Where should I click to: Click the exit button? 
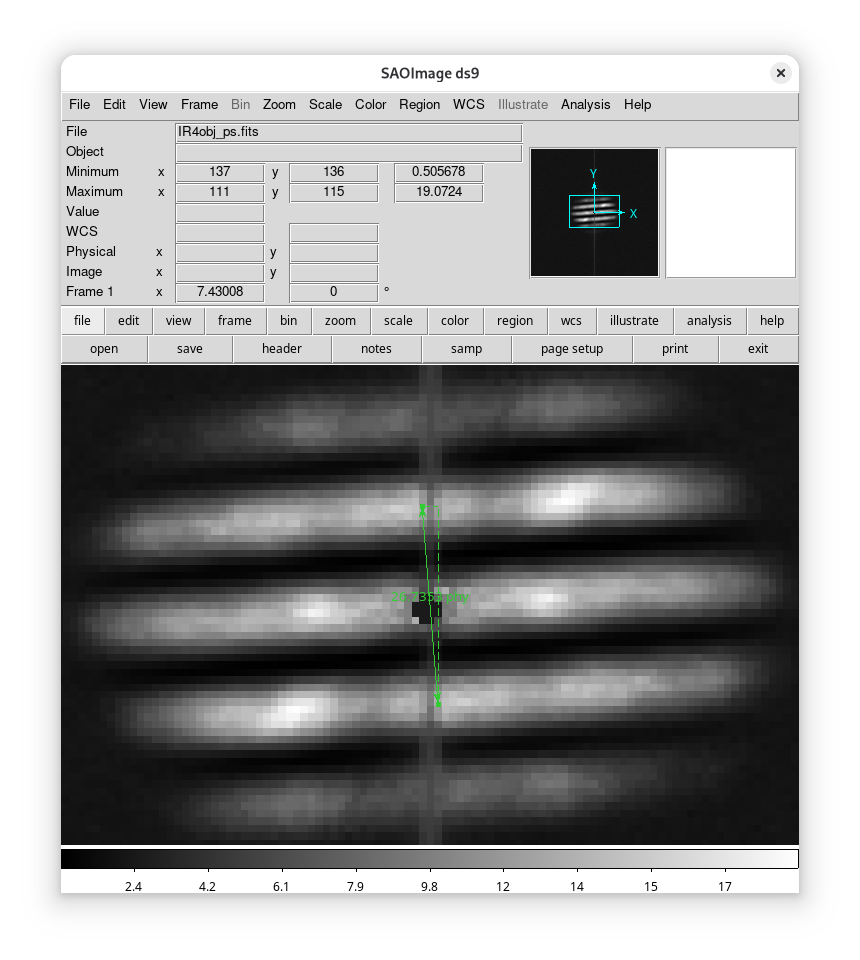758,349
